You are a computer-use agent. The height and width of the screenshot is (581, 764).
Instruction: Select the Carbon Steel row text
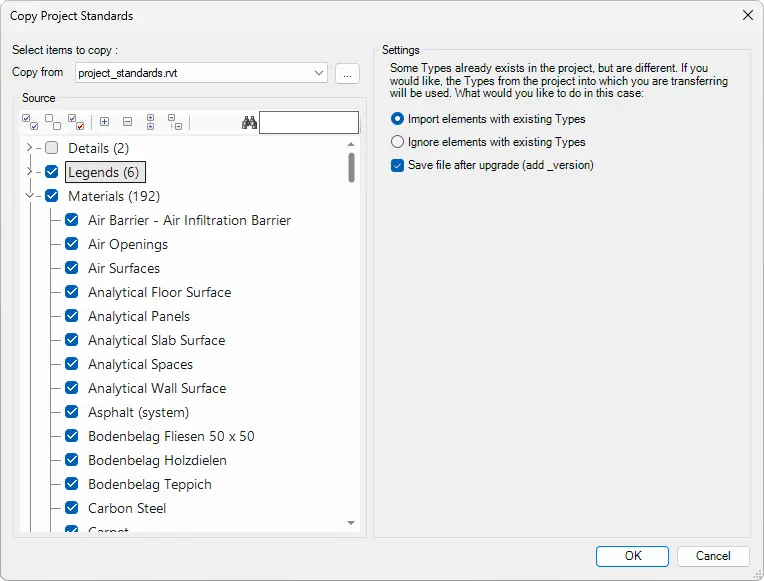127,508
